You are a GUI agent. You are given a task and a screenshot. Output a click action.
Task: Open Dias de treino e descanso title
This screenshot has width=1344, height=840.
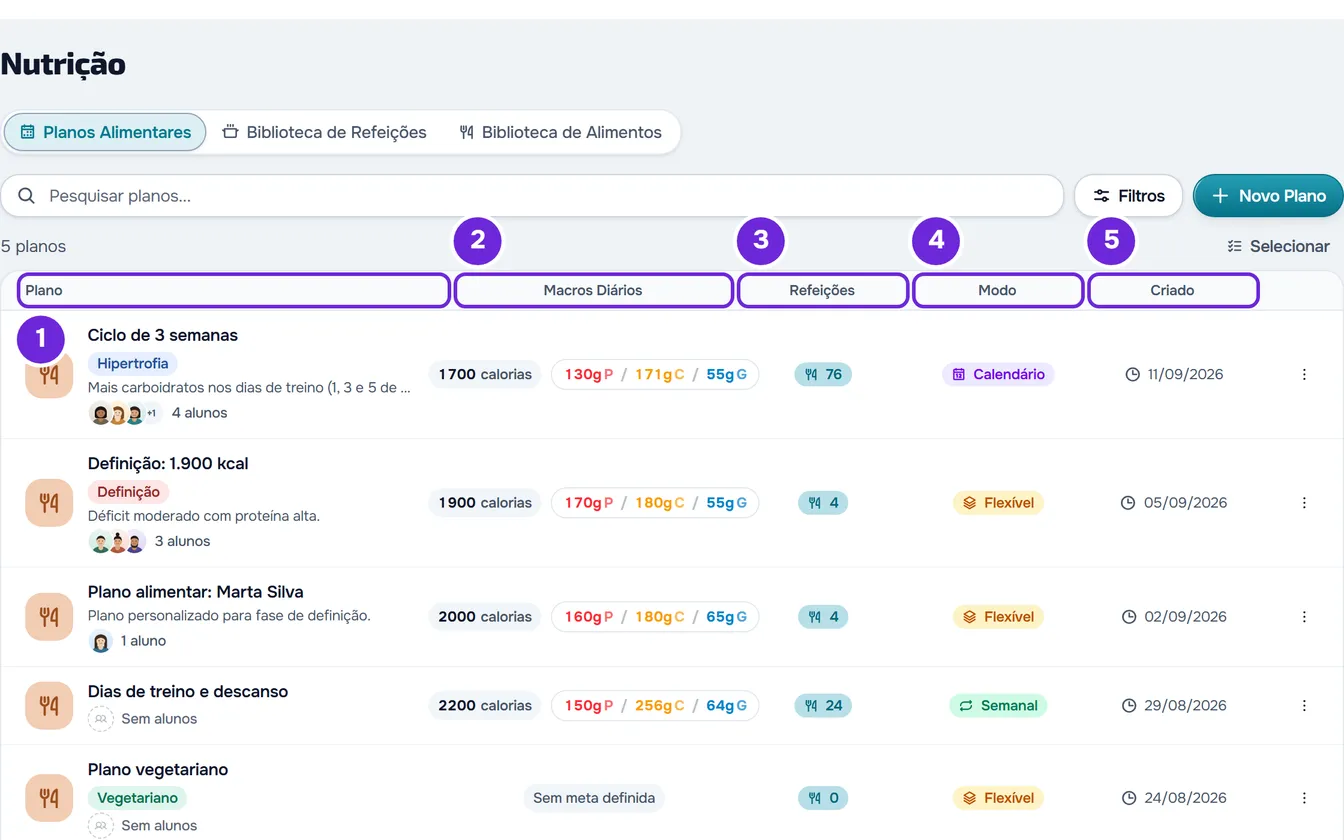(188, 691)
